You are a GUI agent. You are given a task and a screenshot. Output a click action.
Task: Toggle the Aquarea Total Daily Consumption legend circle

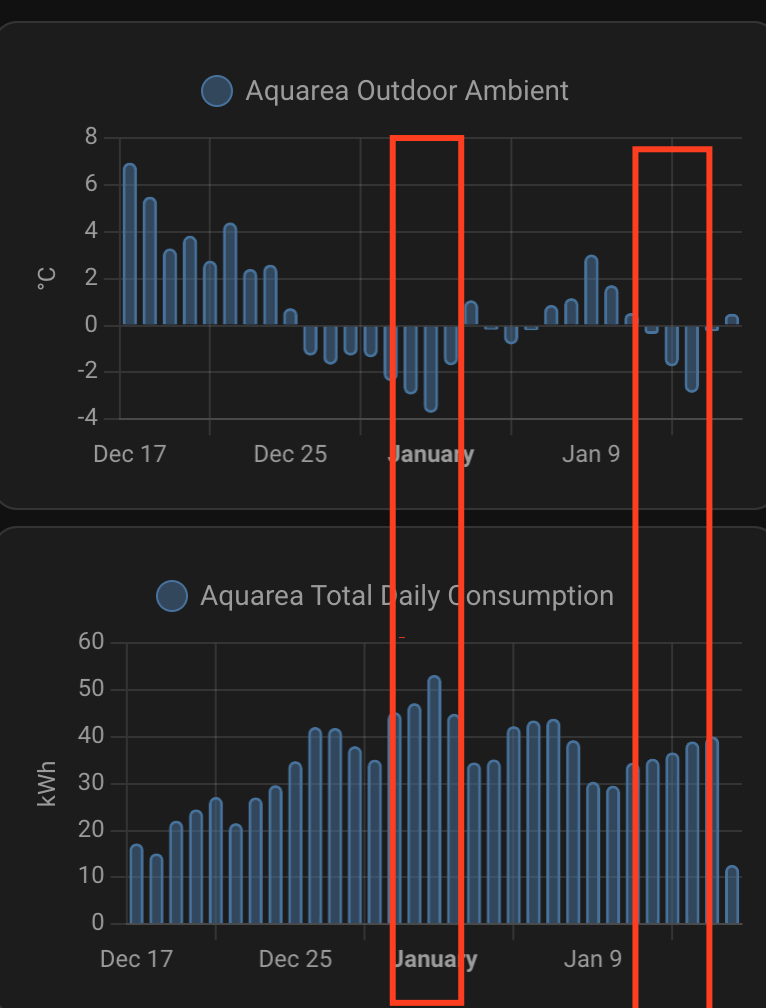tap(173, 596)
